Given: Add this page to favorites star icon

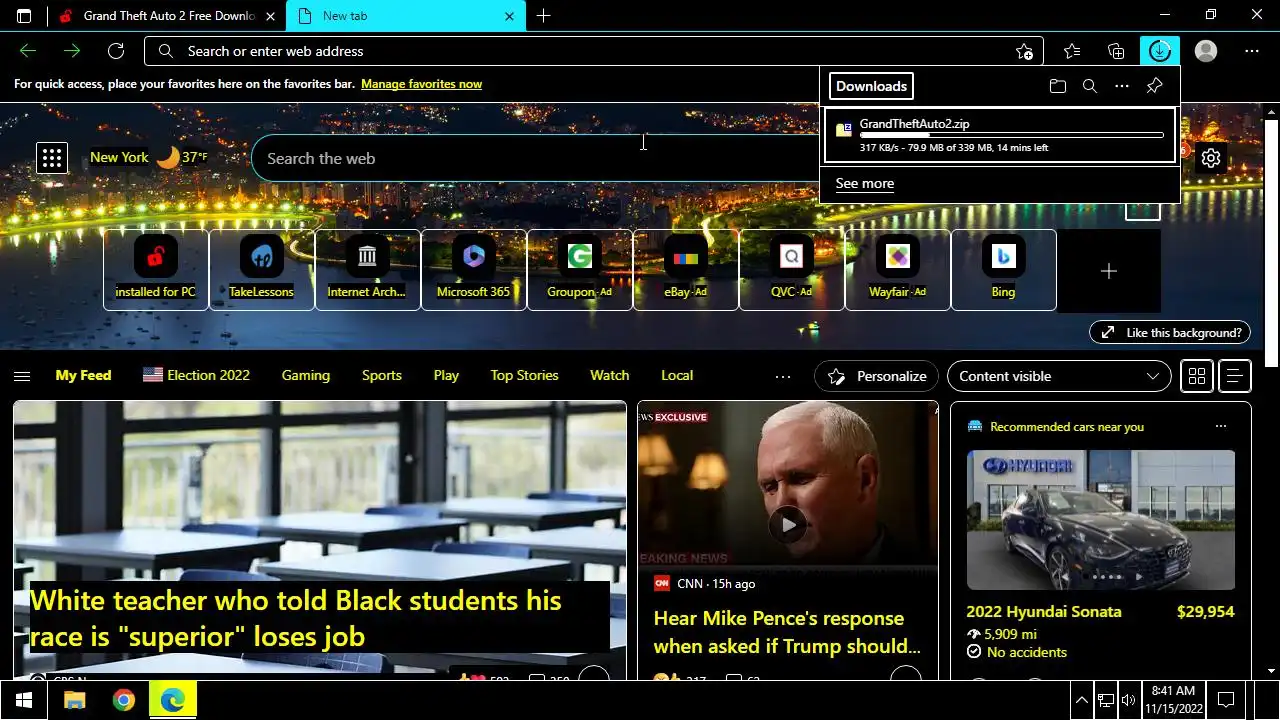Looking at the screenshot, I should pos(1024,51).
